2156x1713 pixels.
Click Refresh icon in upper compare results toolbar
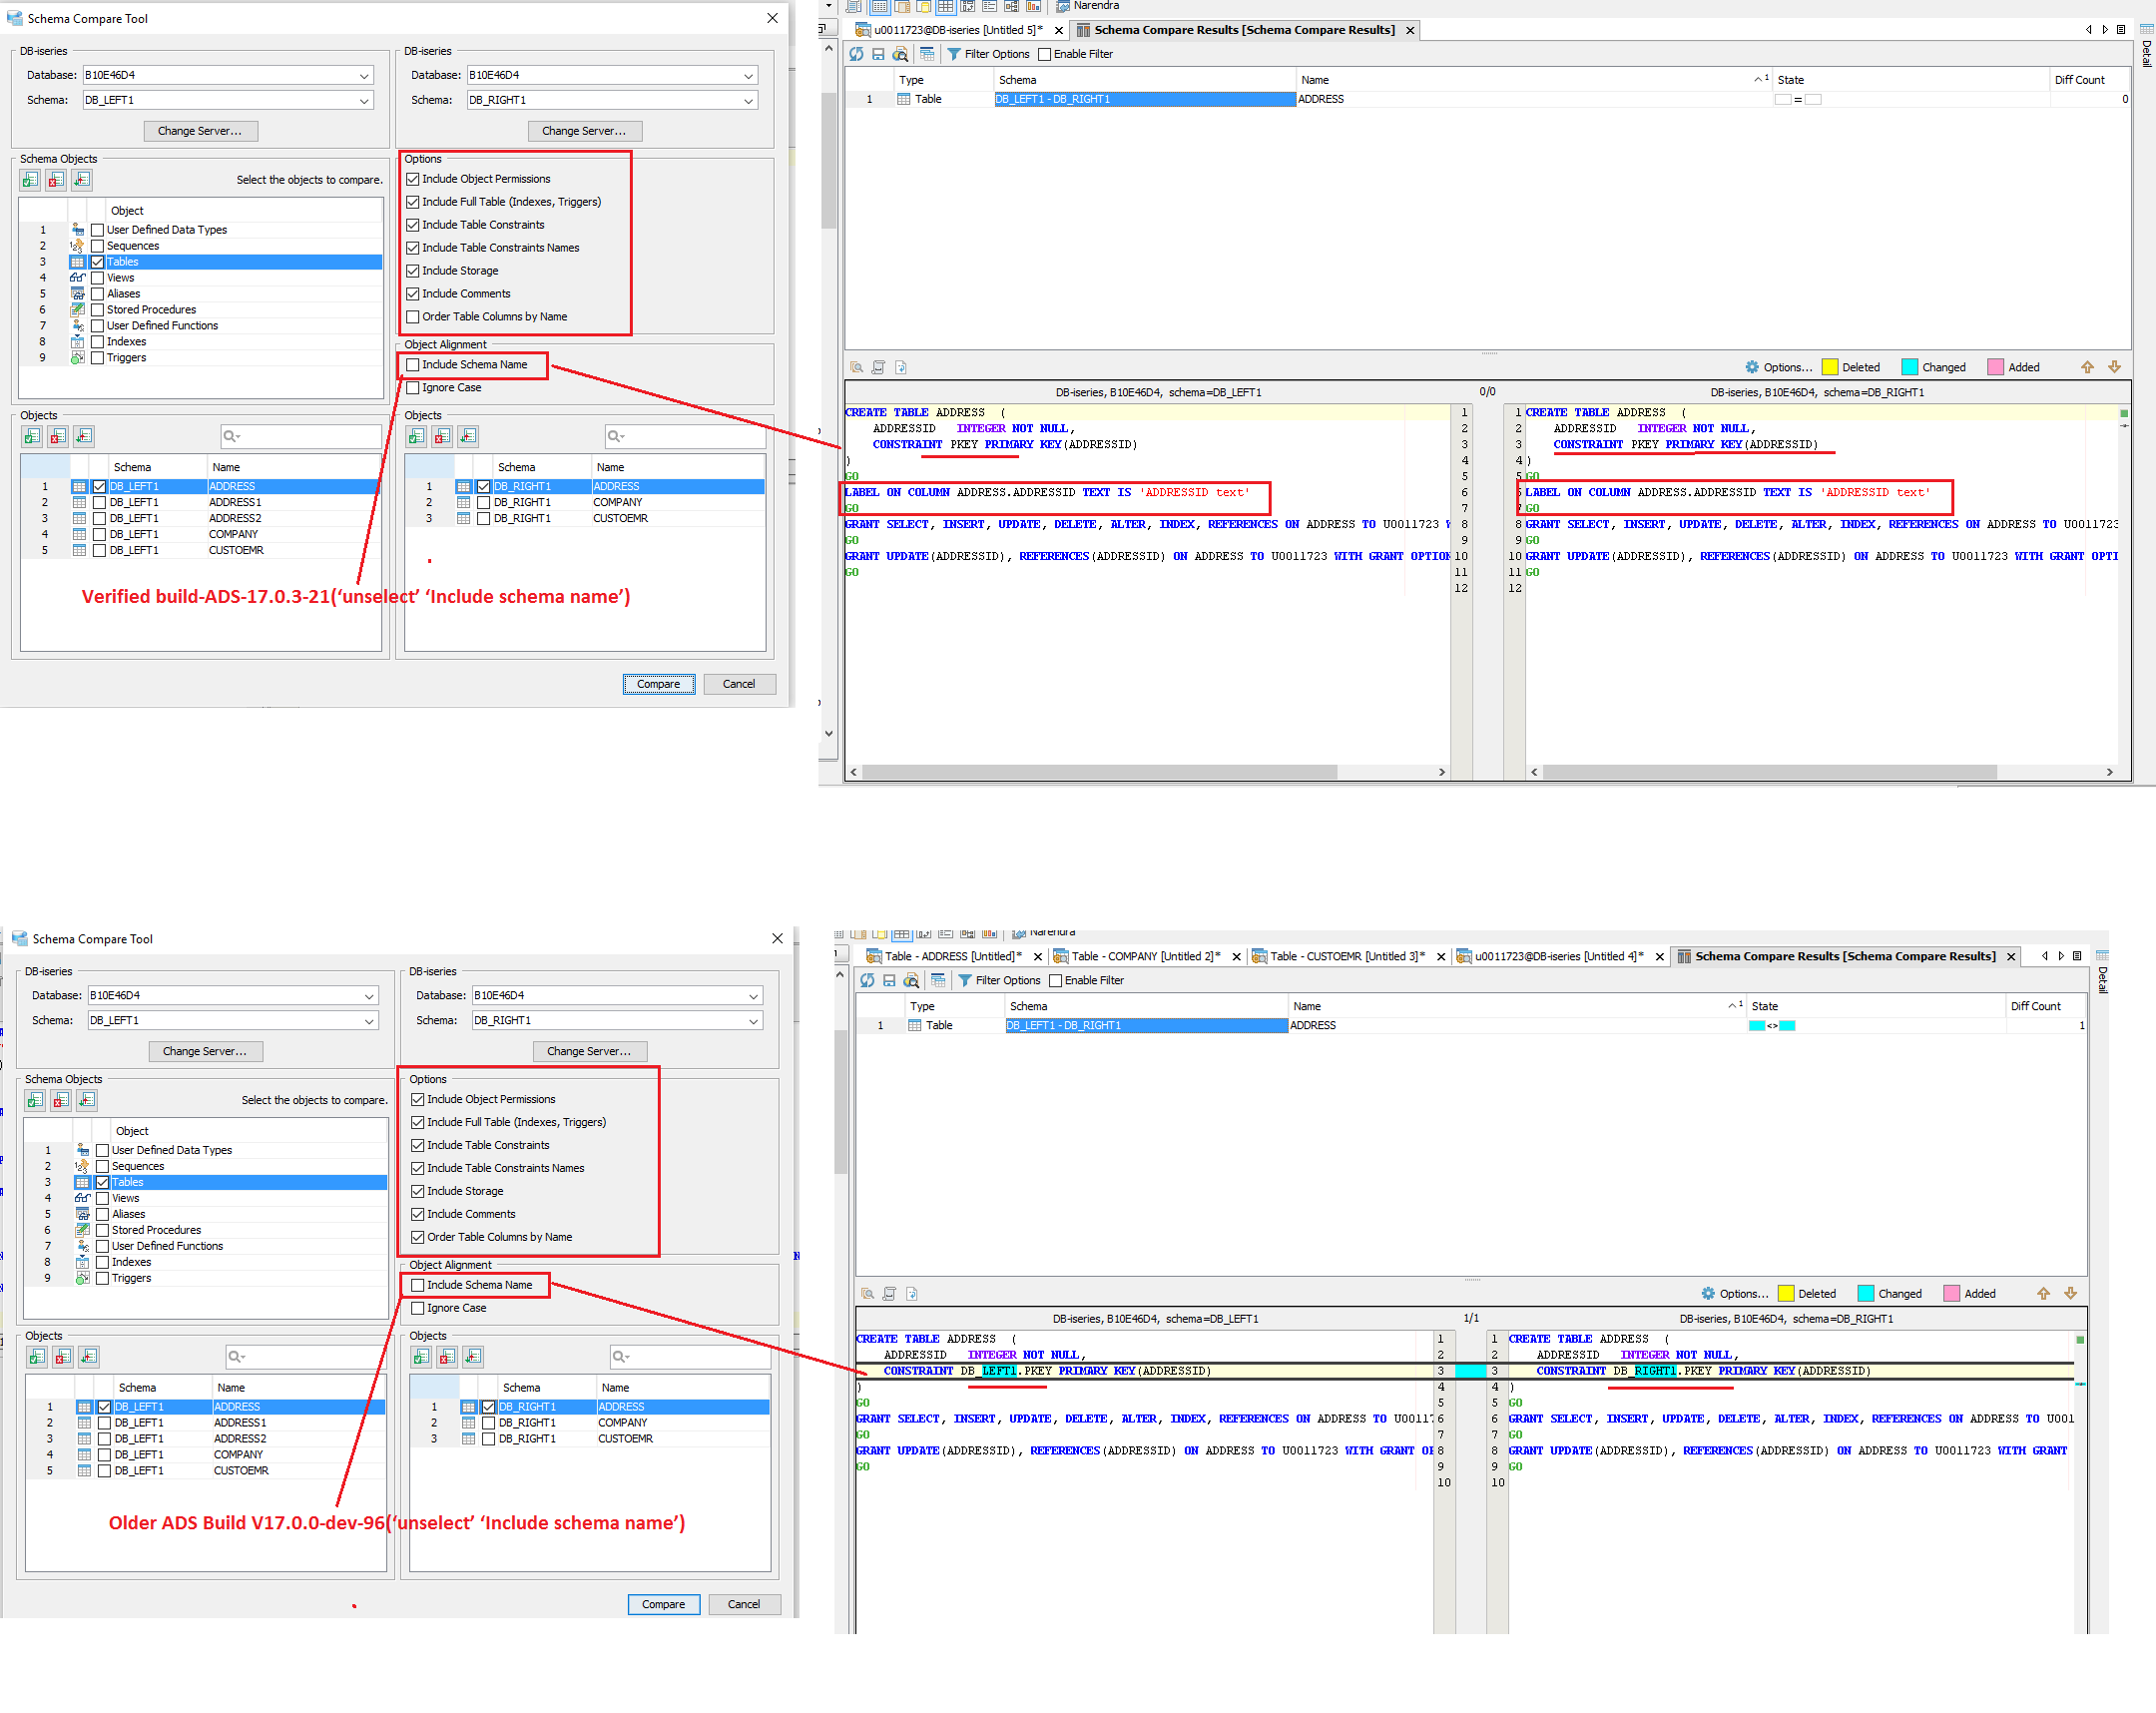857,54
